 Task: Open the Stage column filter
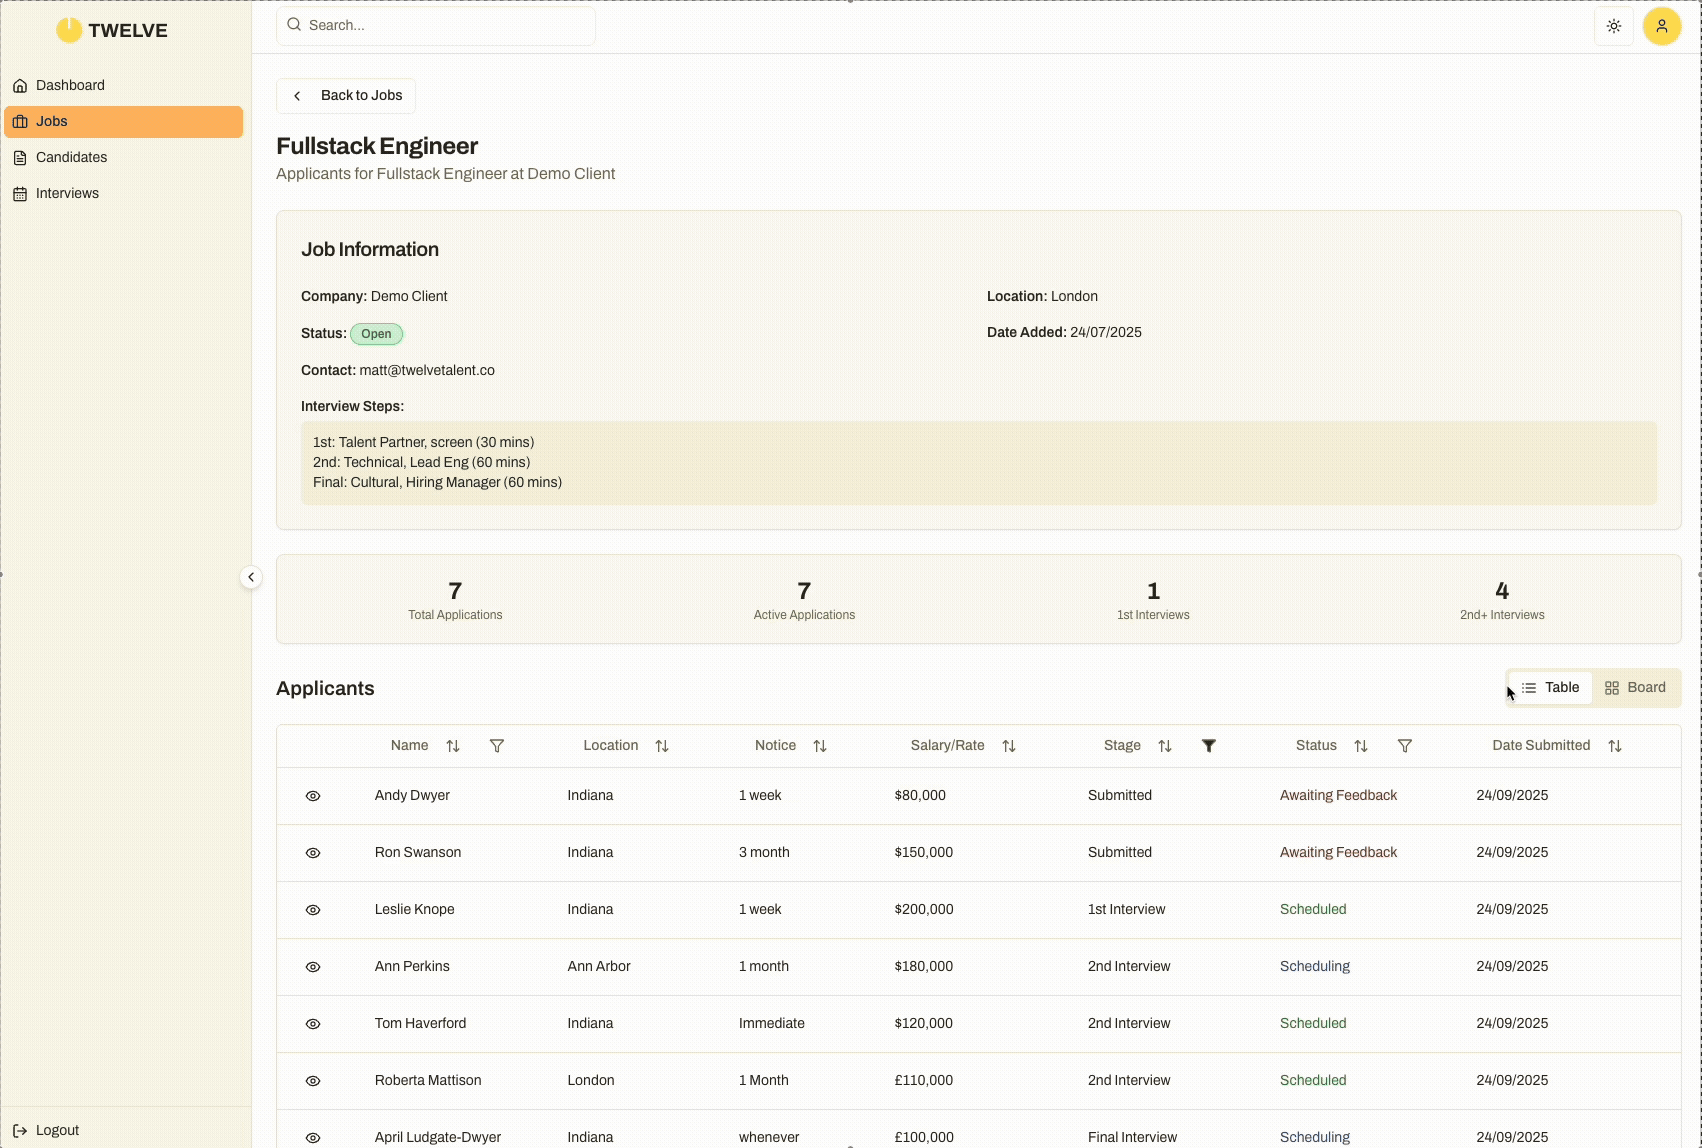coord(1209,745)
